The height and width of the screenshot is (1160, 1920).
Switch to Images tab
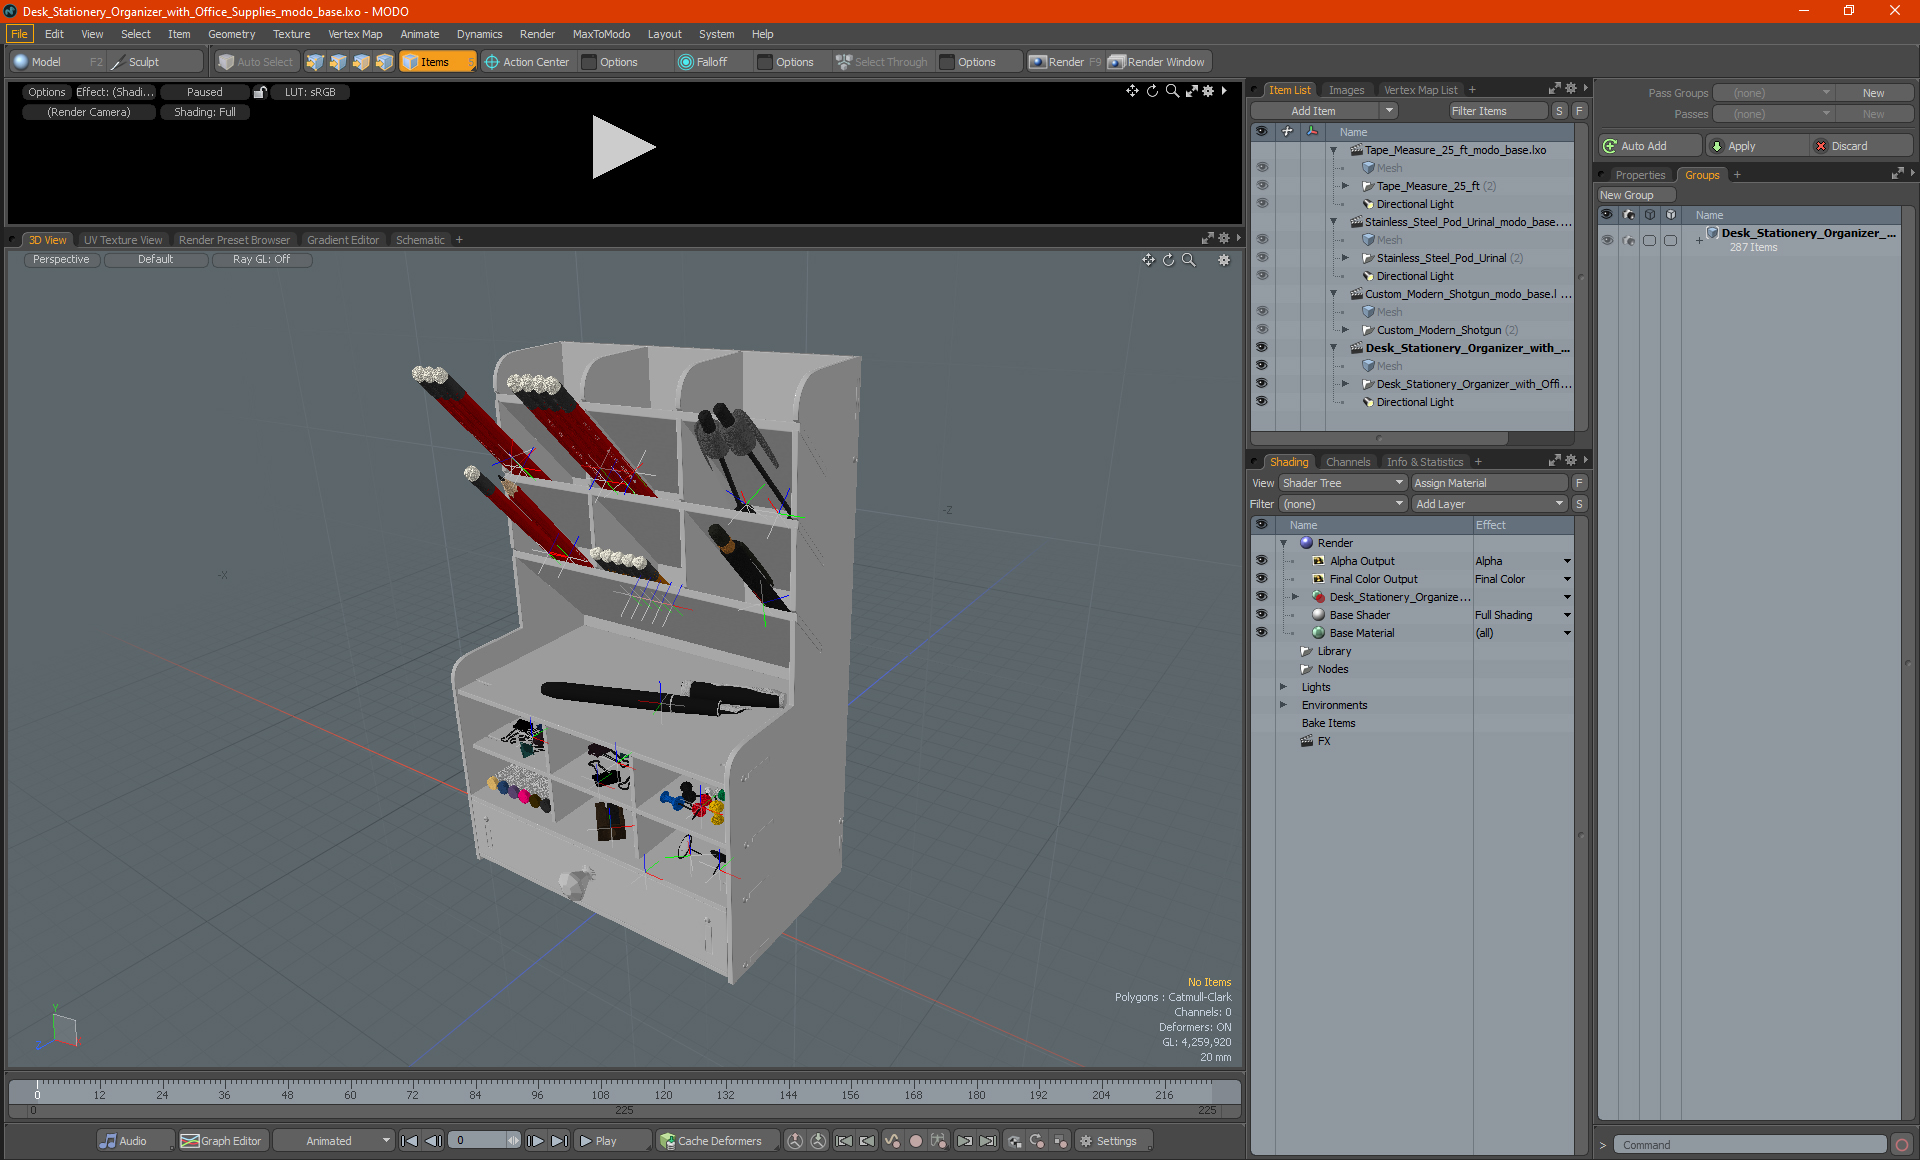1346,90
